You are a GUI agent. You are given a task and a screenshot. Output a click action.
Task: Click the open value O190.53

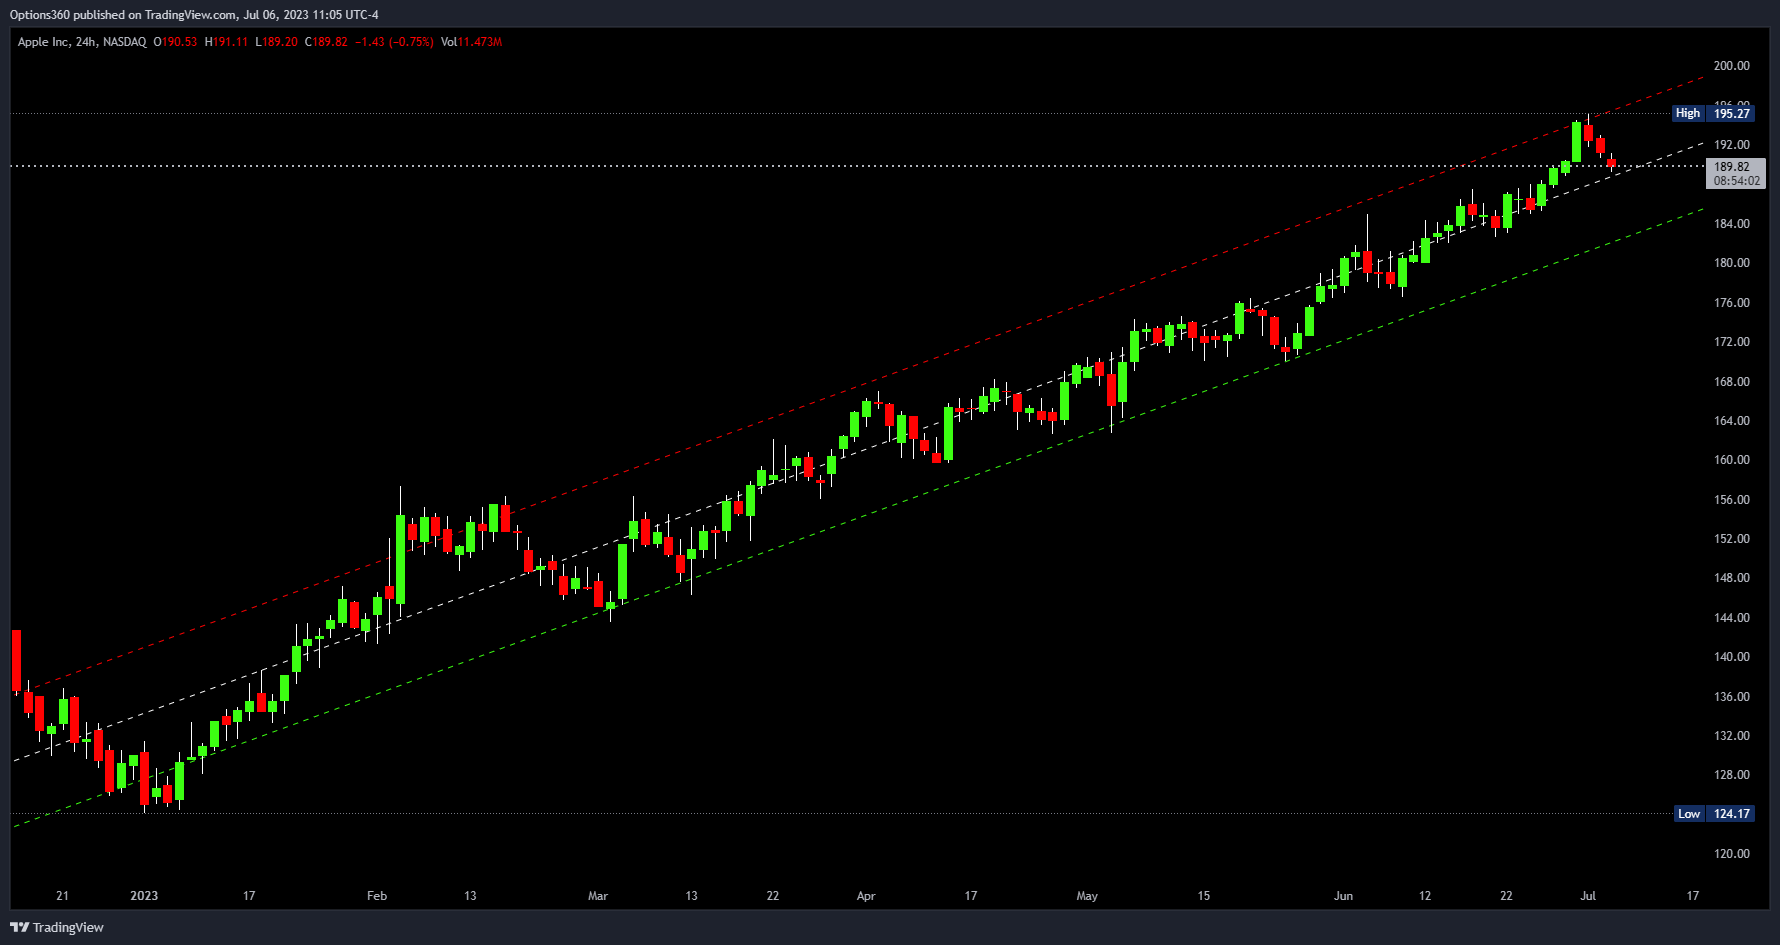click(175, 42)
